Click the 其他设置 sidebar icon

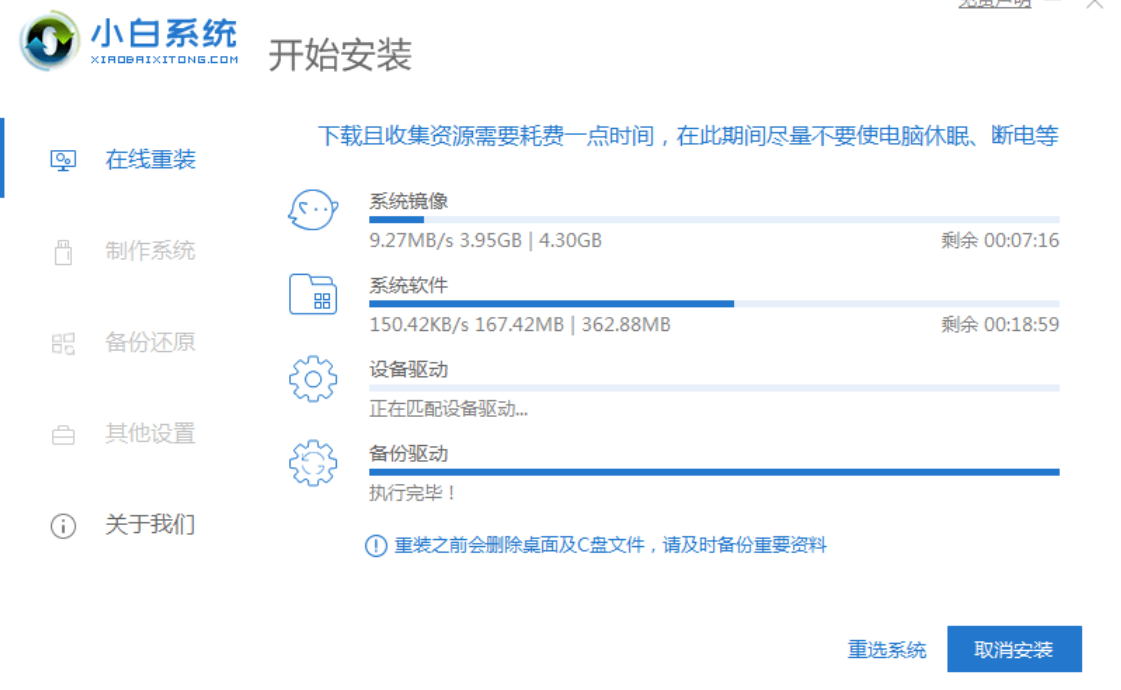pos(62,434)
